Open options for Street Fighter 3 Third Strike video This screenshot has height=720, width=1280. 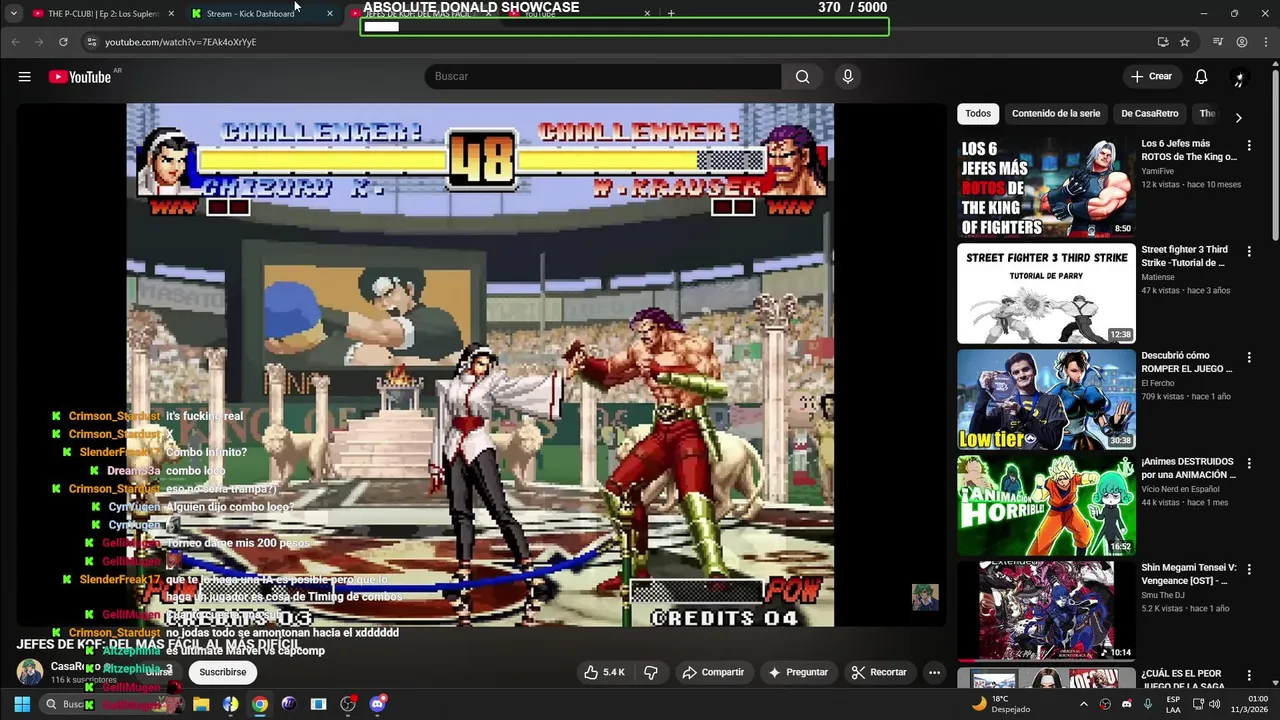(1248, 252)
